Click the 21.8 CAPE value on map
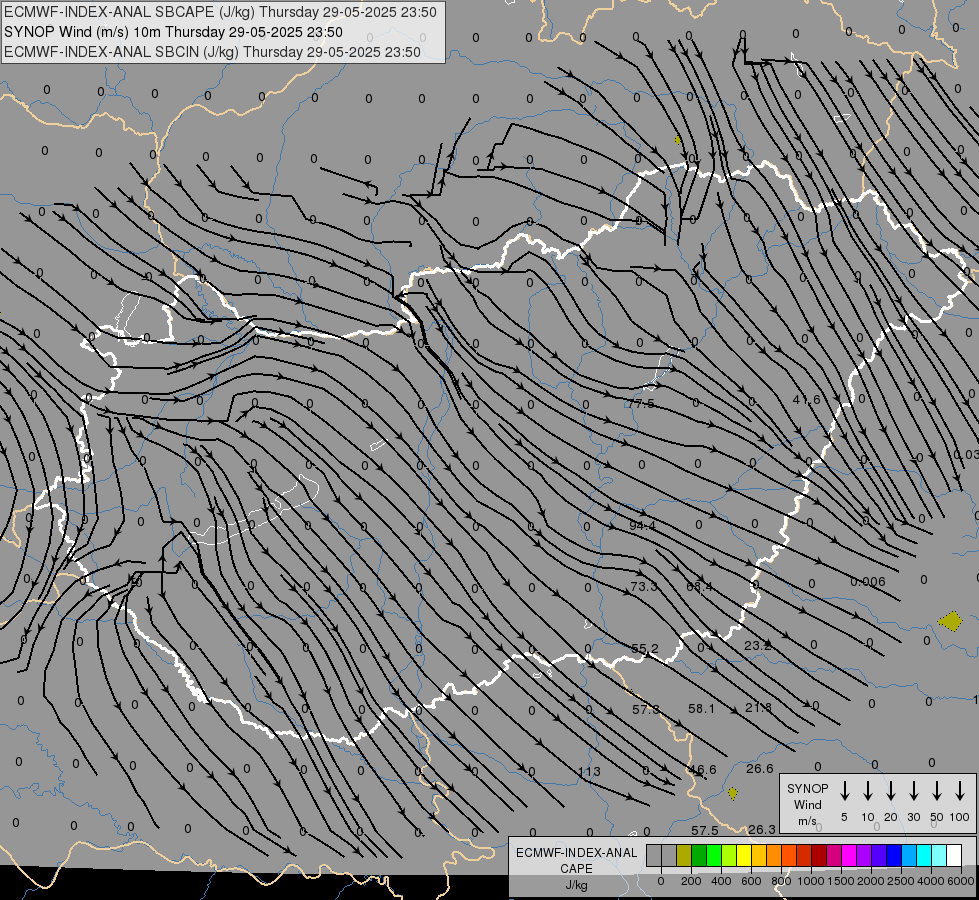This screenshot has width=979, height=900. point(759,708)
